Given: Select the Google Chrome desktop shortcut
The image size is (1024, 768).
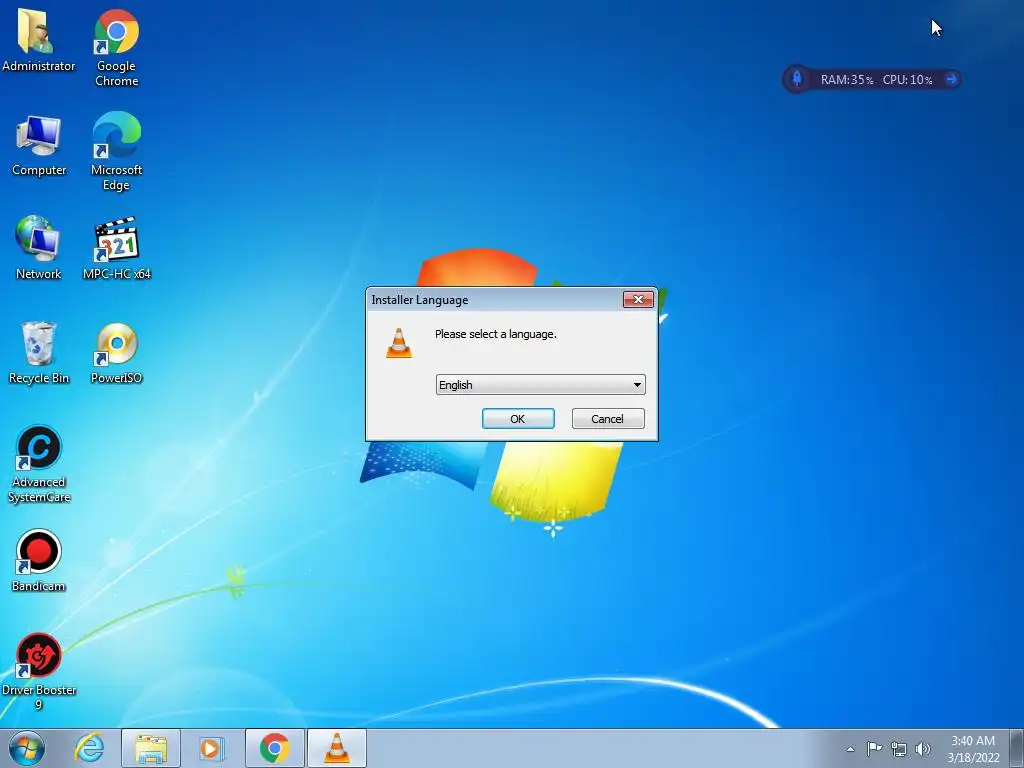Looking at the screenshot, I should tap(116, 48).
